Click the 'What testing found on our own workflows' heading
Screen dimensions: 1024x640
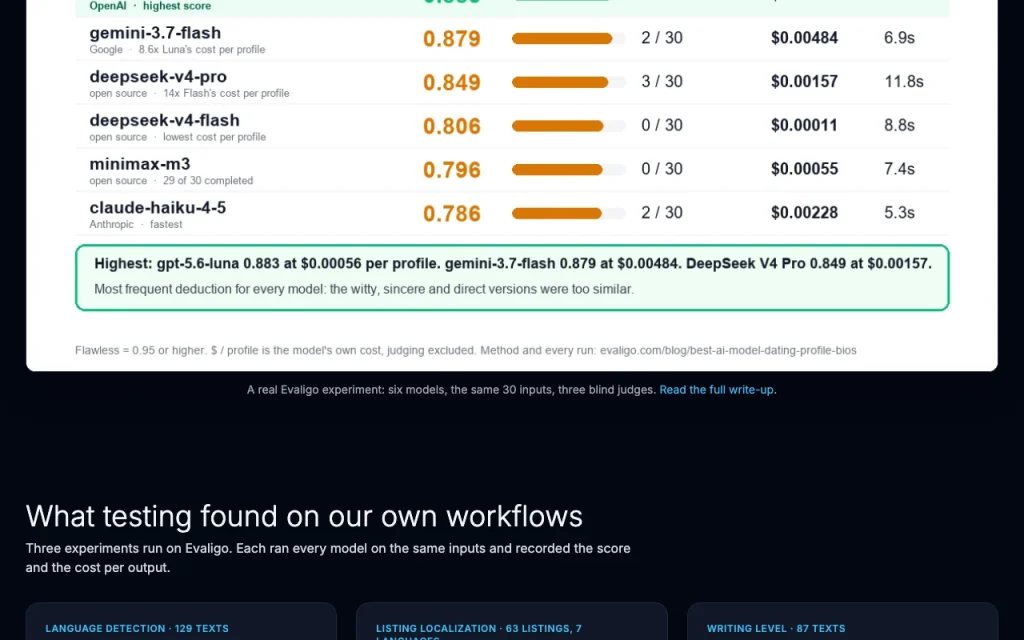click(x=304, y=517)
